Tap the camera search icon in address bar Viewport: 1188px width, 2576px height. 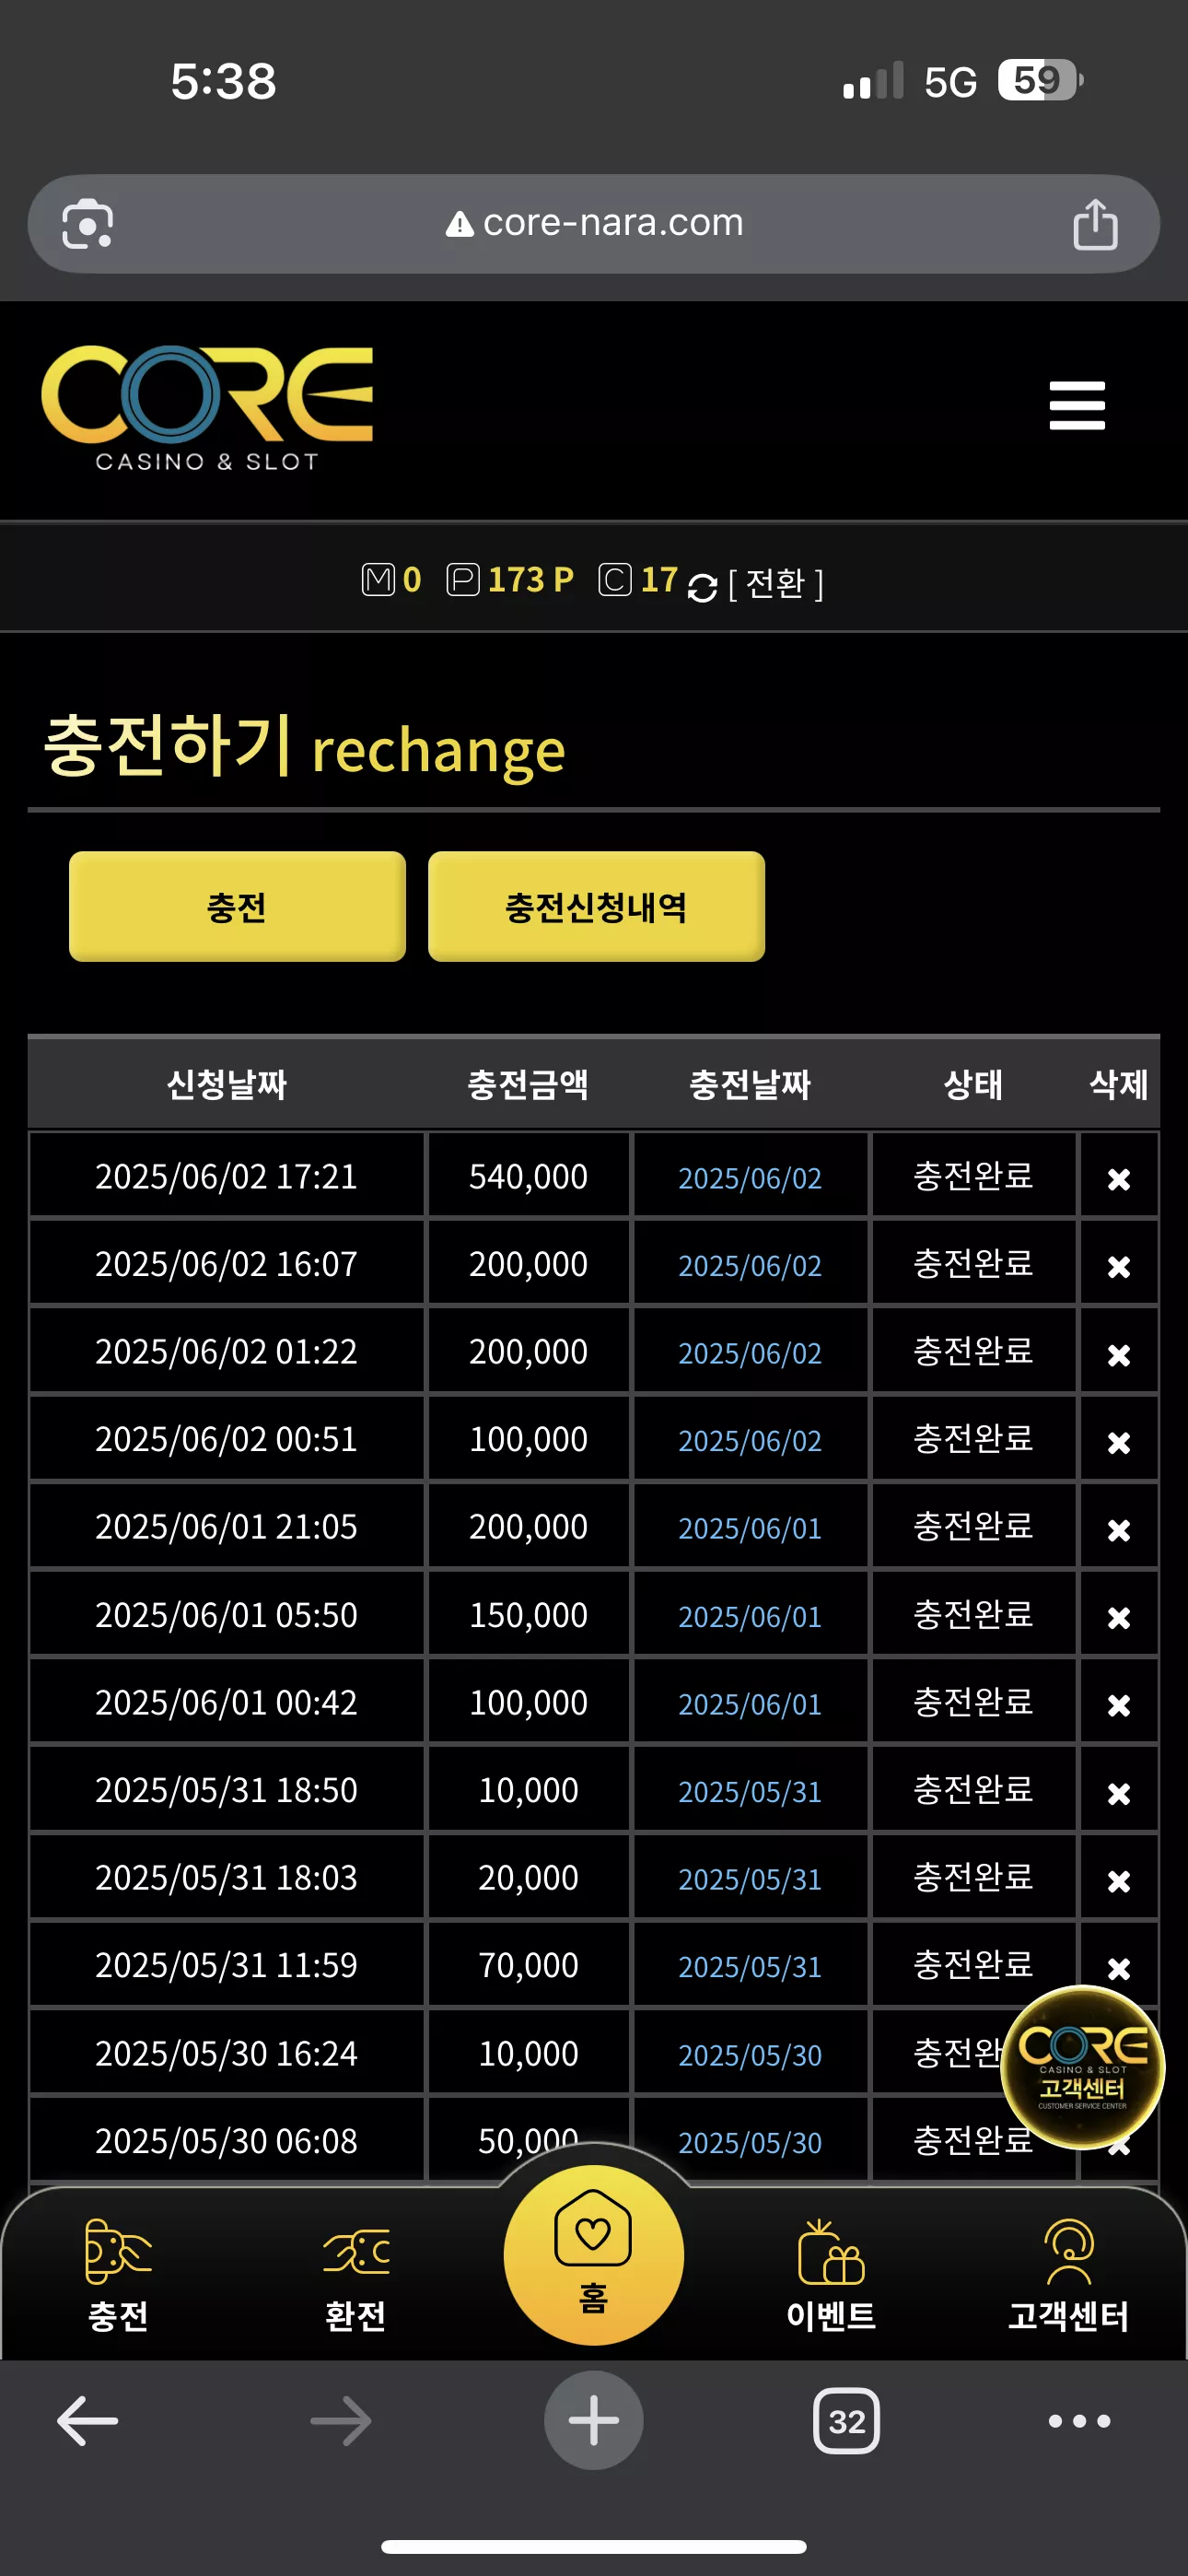click(88, 224)
